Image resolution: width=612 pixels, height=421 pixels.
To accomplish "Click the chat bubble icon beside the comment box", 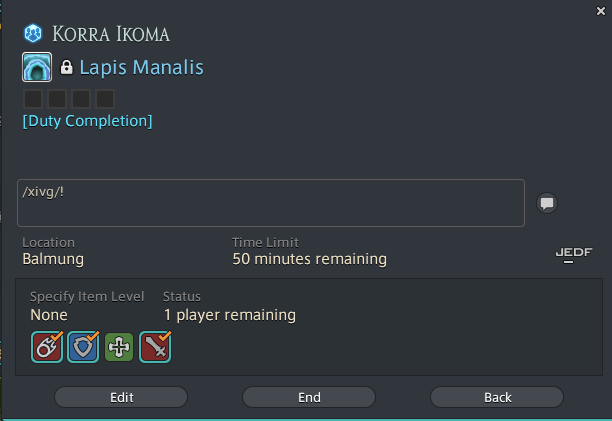I will click(x=547, y=203).
